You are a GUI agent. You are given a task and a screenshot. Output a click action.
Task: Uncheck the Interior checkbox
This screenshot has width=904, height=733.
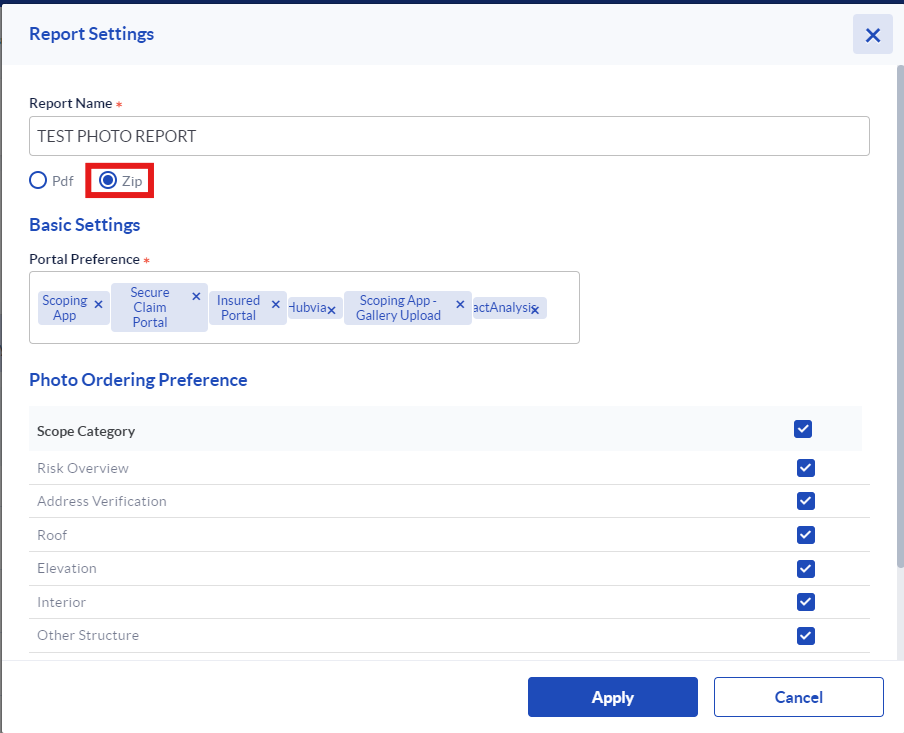click(805, 602)
